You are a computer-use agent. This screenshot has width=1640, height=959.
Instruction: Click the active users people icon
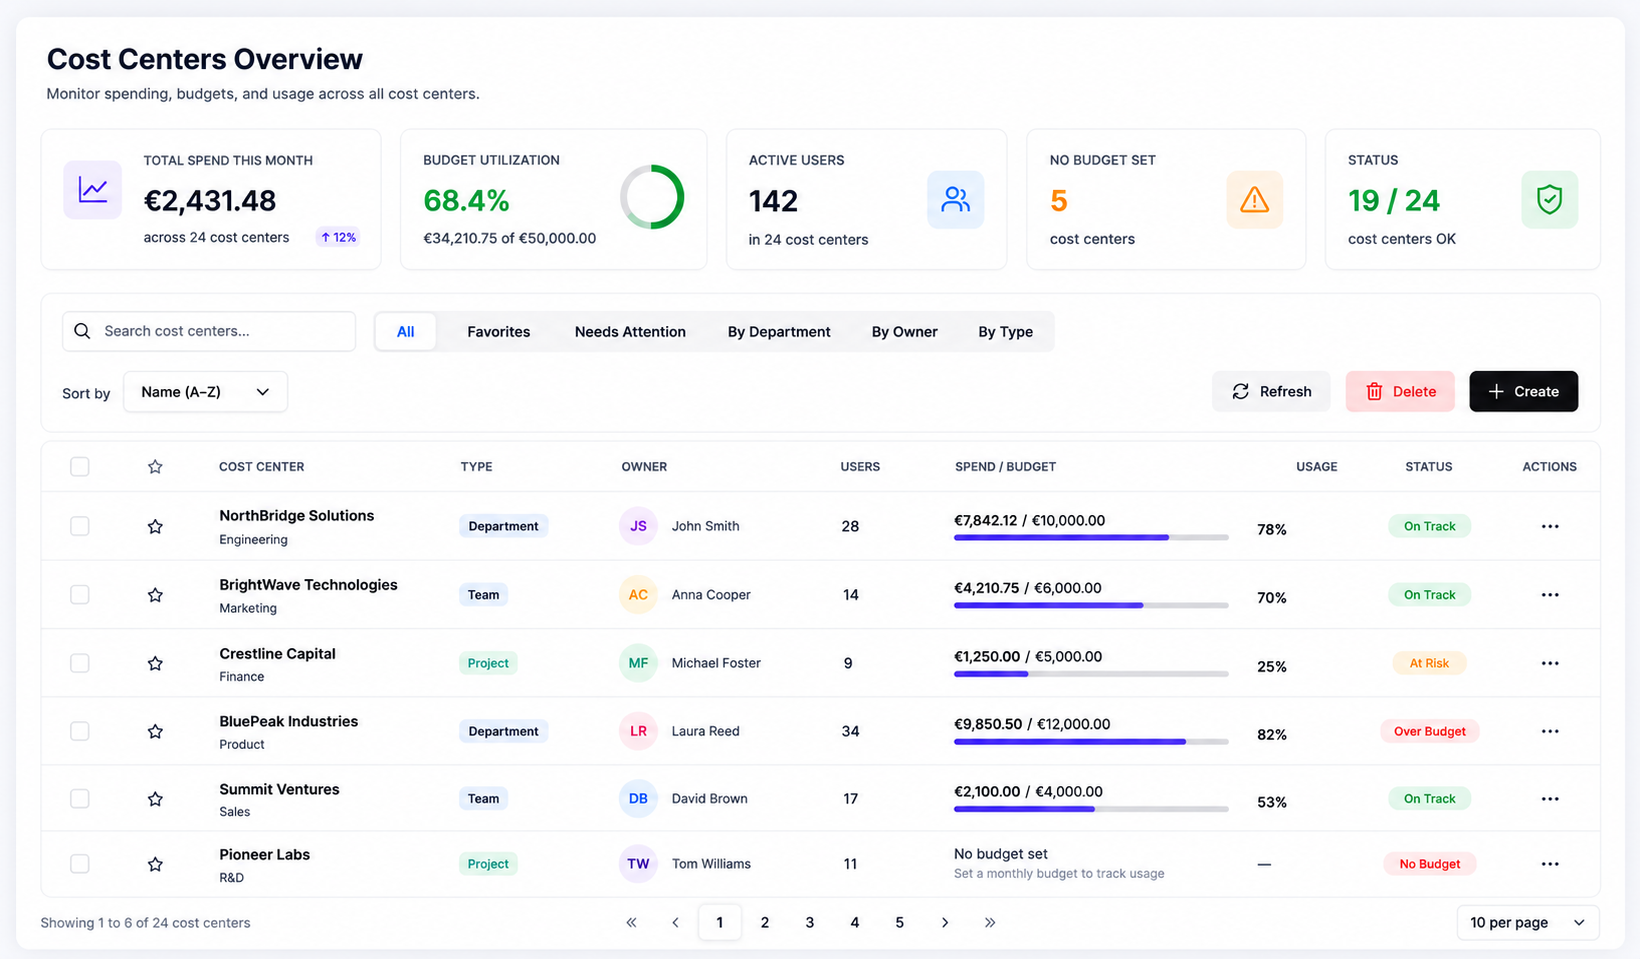[955, 200]
